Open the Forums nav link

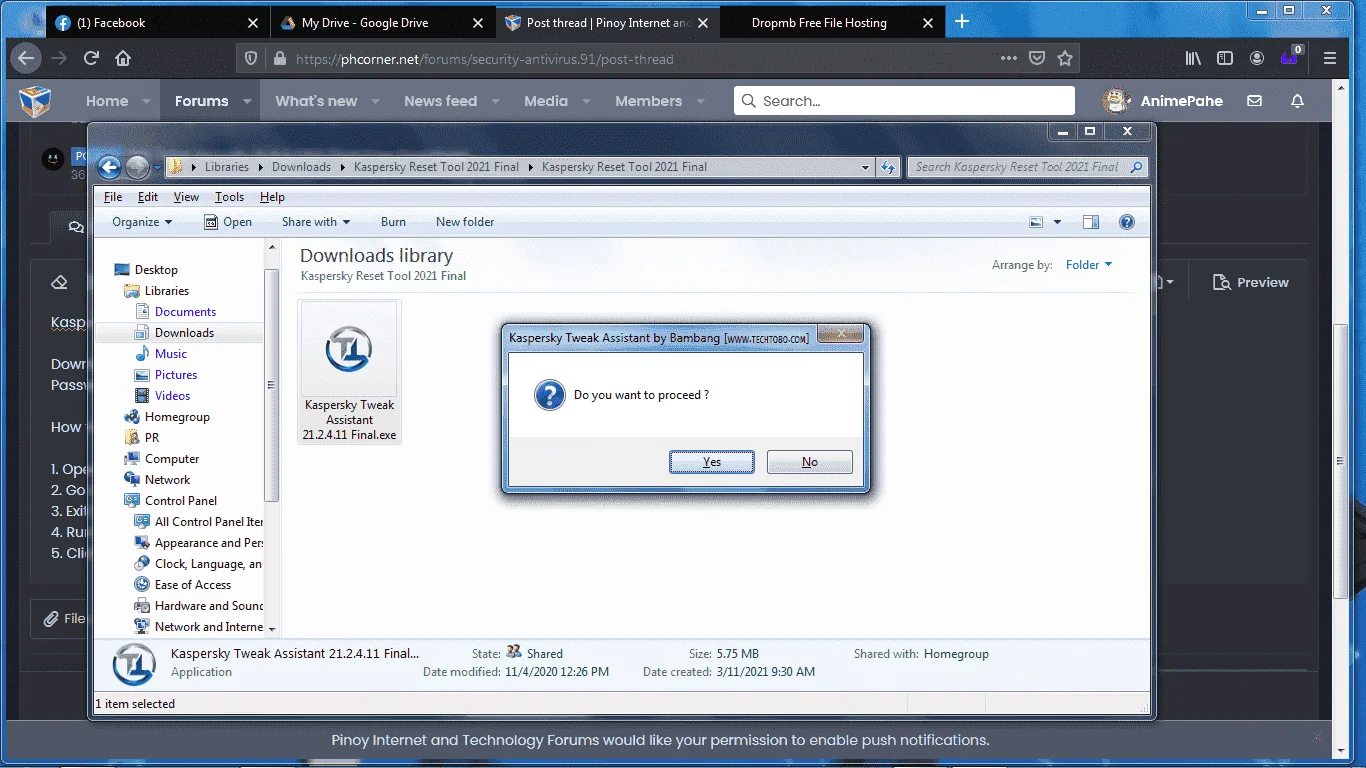[202, 101]
